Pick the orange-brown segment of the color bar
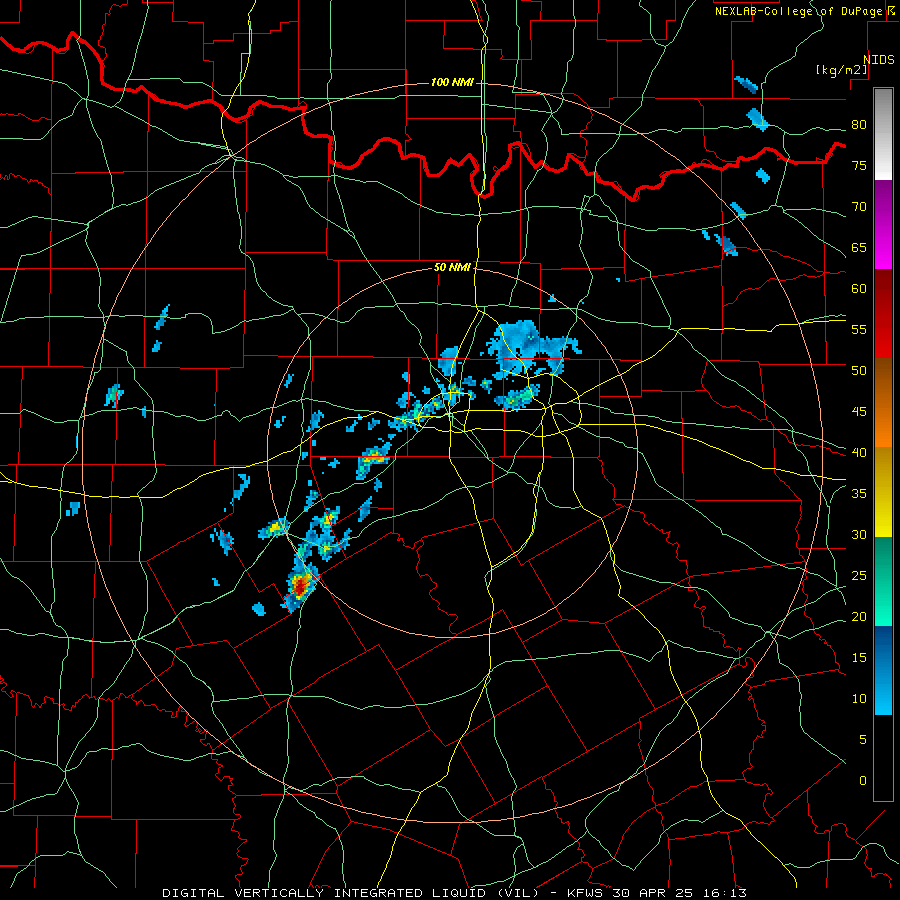 (x=883, y=403)
